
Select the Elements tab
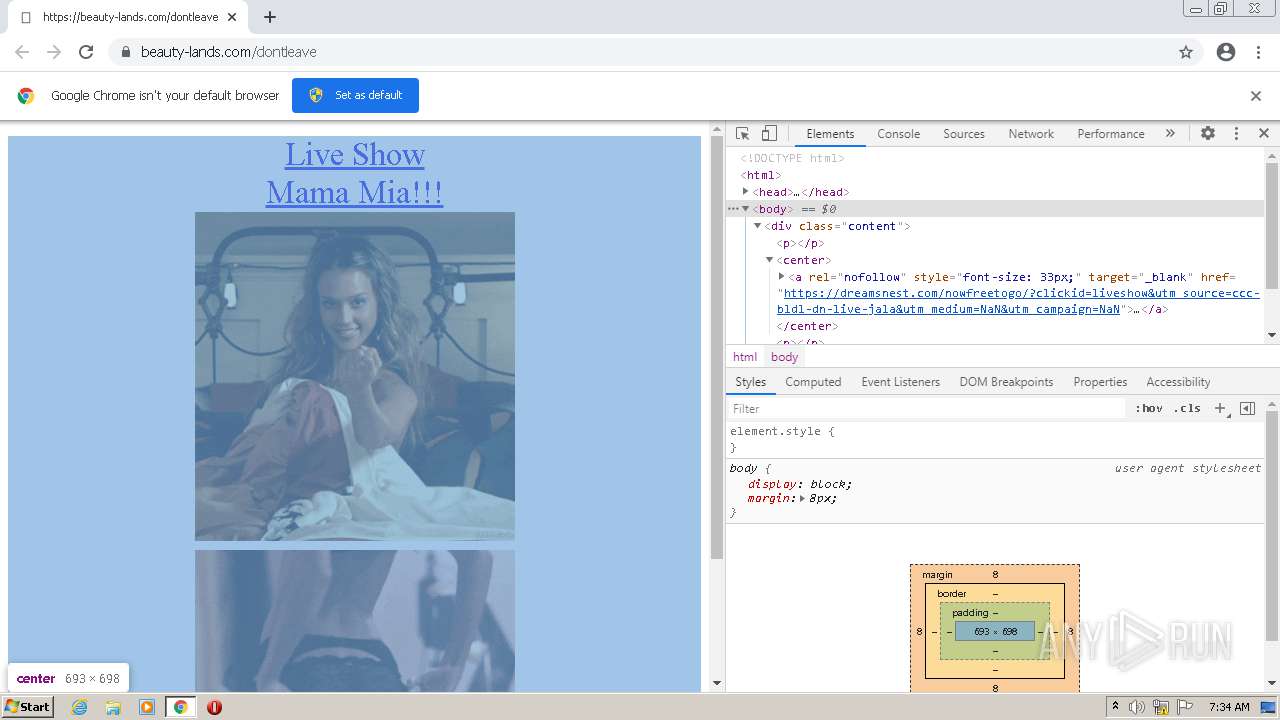(x=830, y=134)
